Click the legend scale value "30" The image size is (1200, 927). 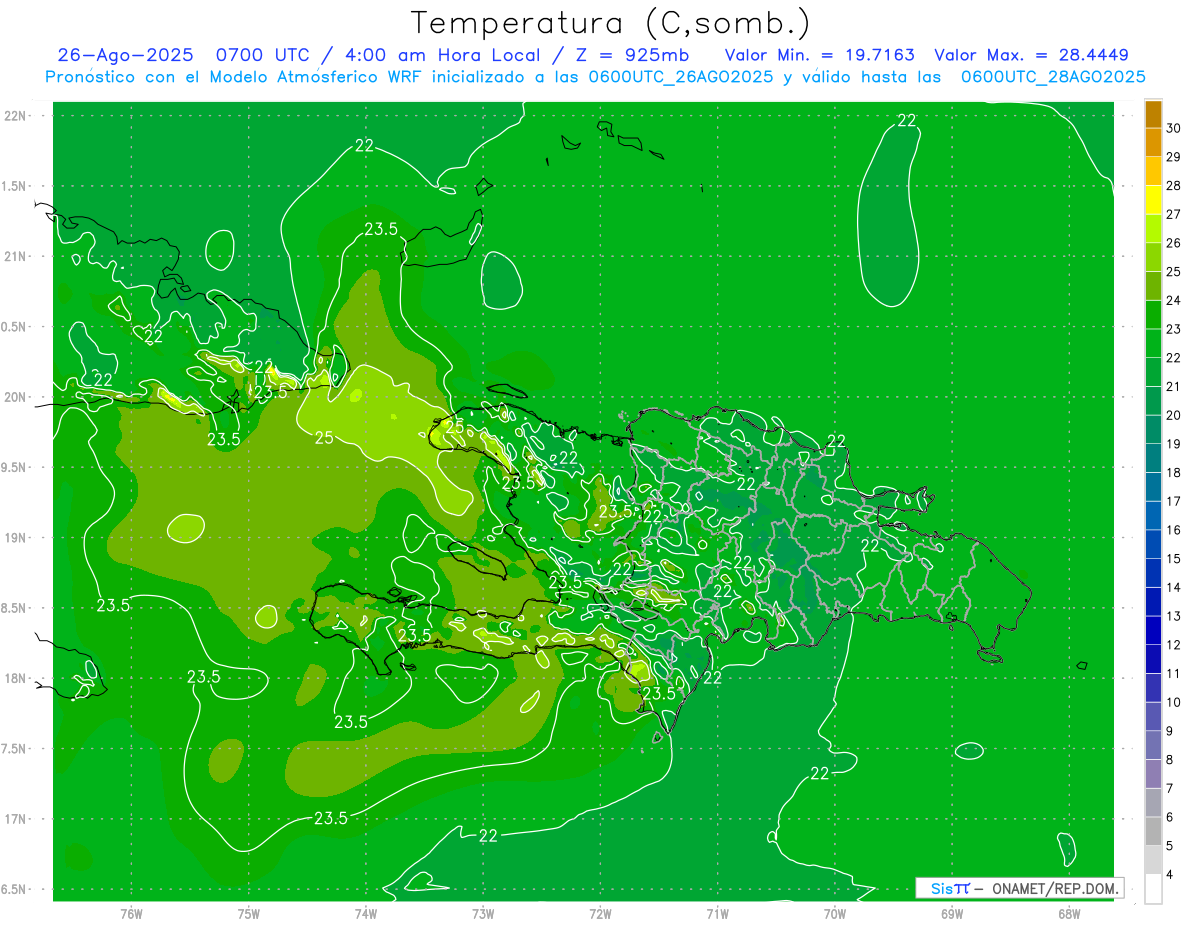1173,129
